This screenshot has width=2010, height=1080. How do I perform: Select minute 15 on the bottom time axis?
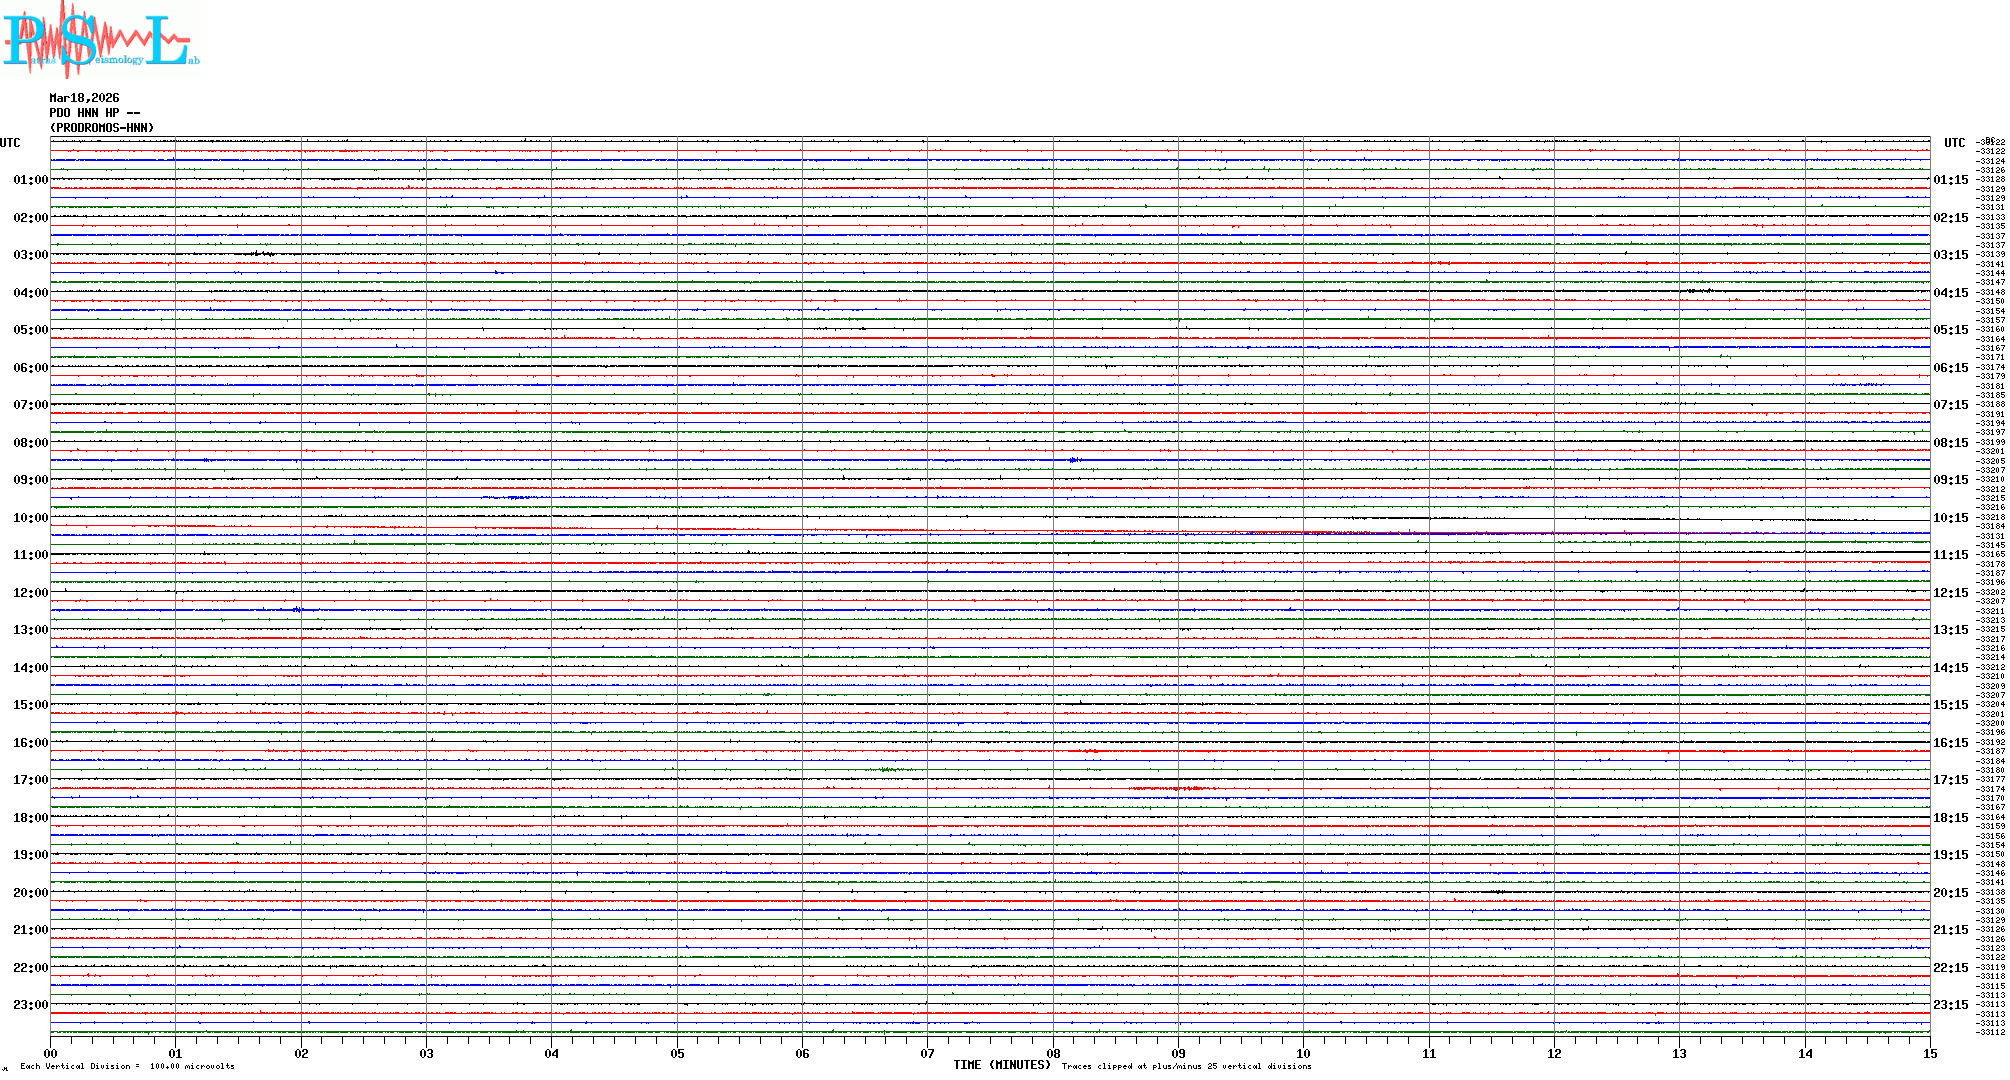1929,1054
